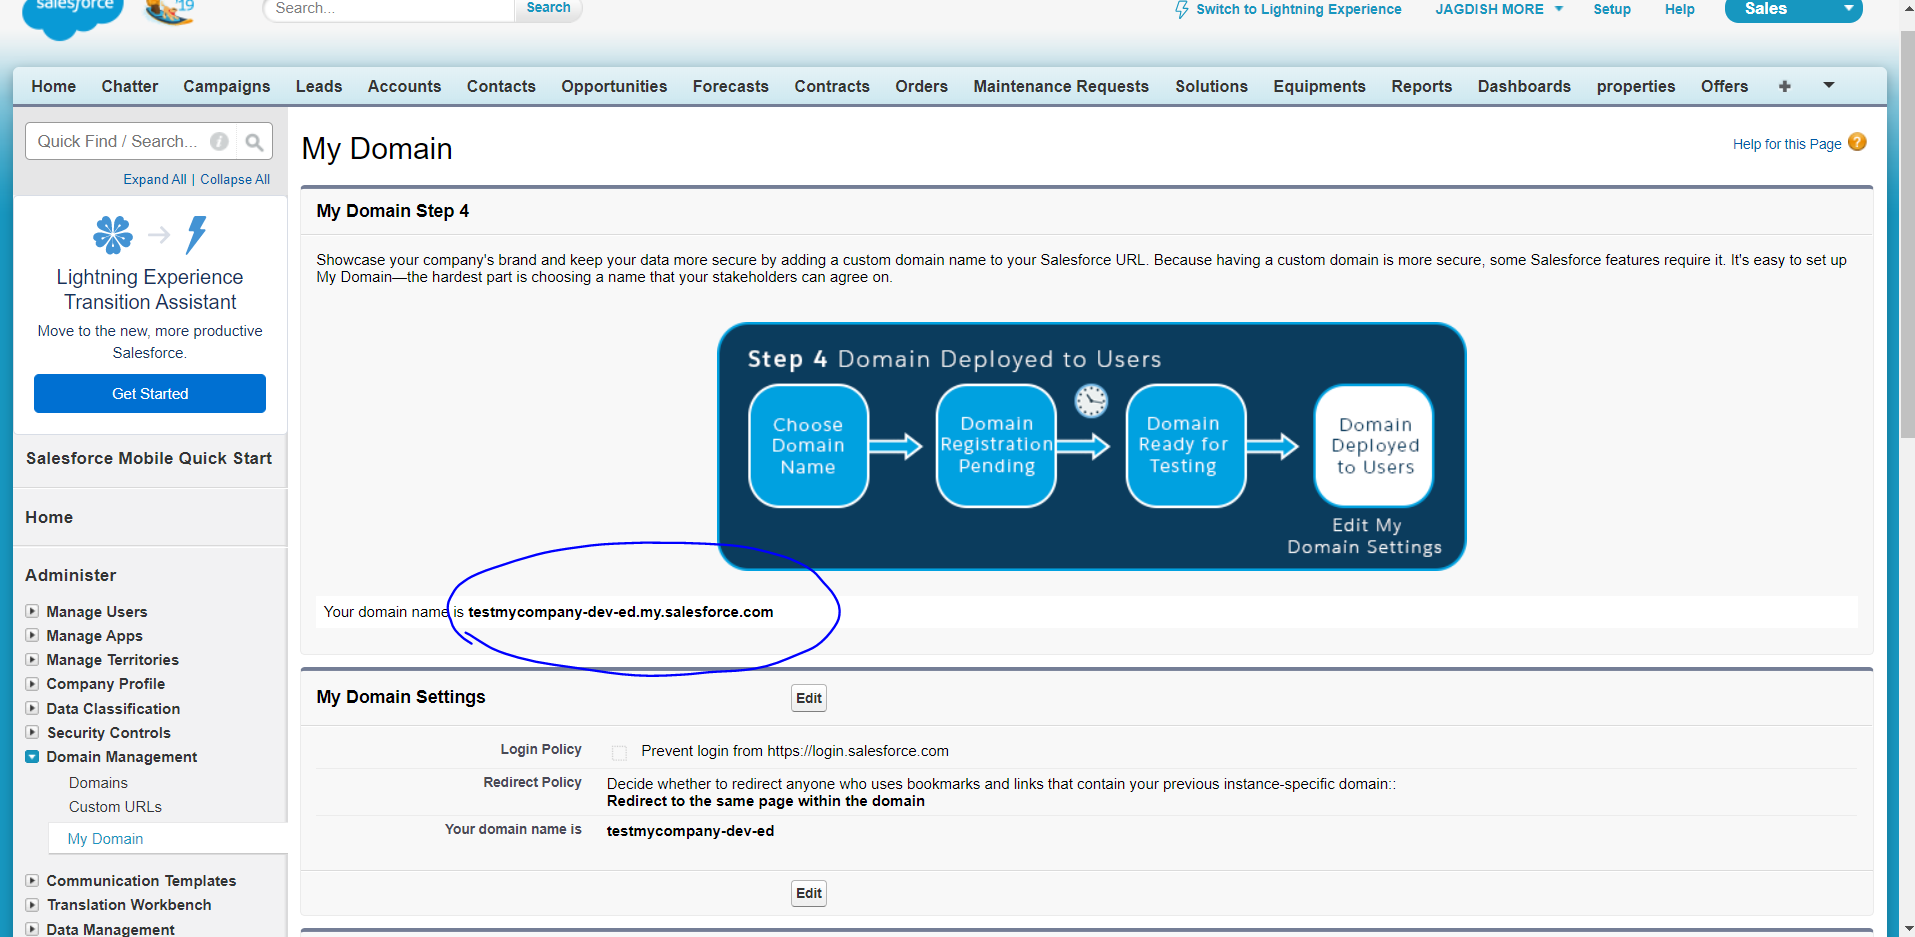Expand the Translation Workbench tree node
The width and height of the screenshot is (1915, 937).
pyautogui.click(x=32, y=904)
